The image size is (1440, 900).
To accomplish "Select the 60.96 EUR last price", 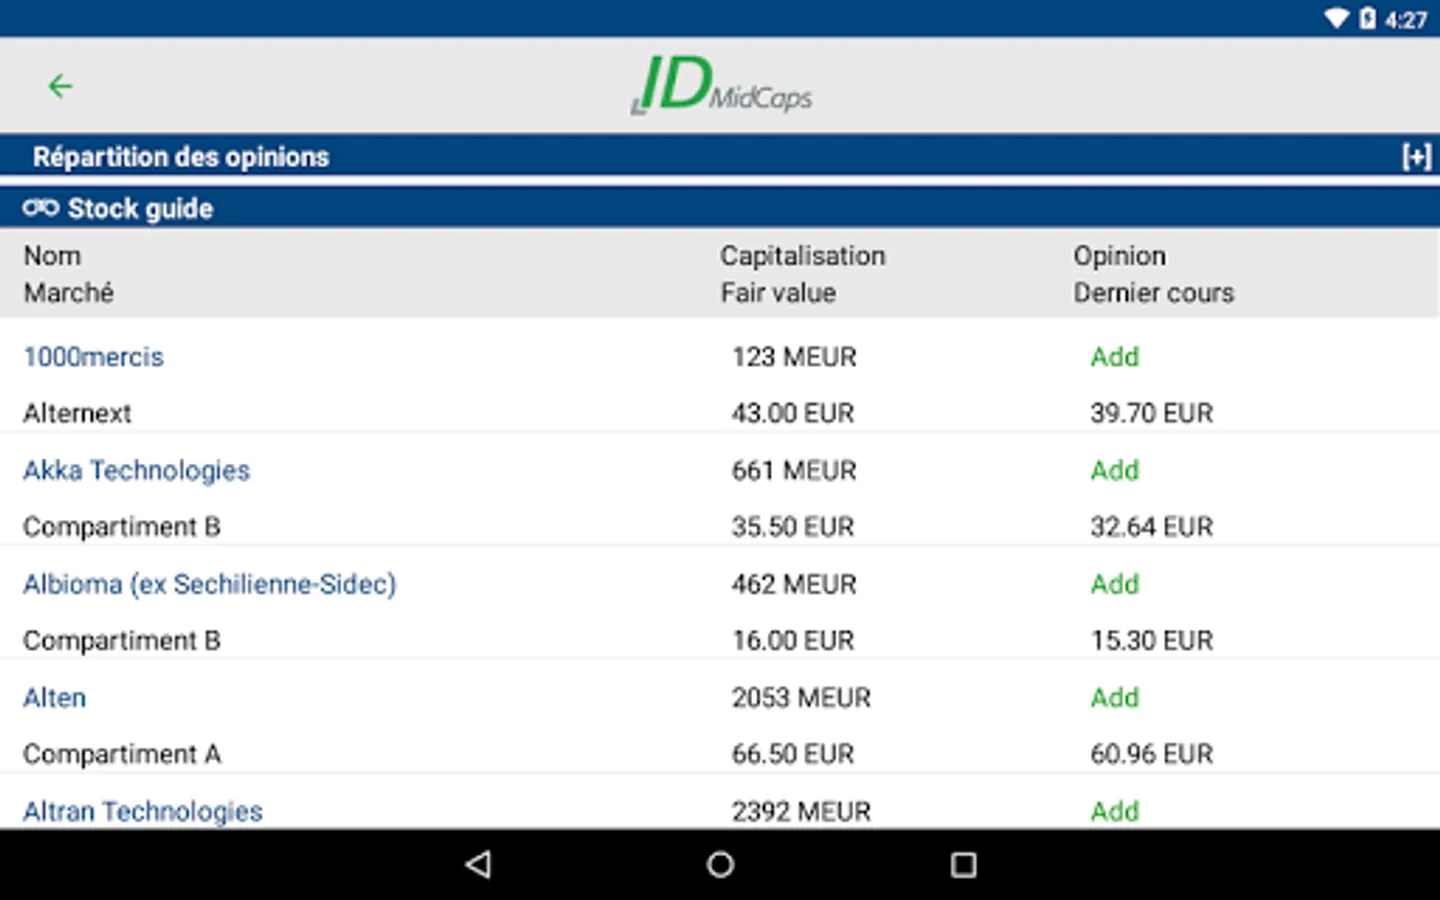I will pos(1152,754).
